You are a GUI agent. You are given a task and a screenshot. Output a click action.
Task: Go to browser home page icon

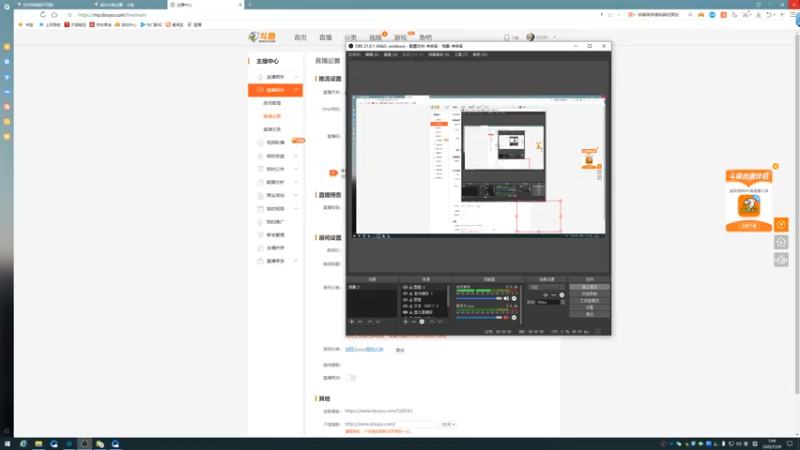[x=54, y=15]
